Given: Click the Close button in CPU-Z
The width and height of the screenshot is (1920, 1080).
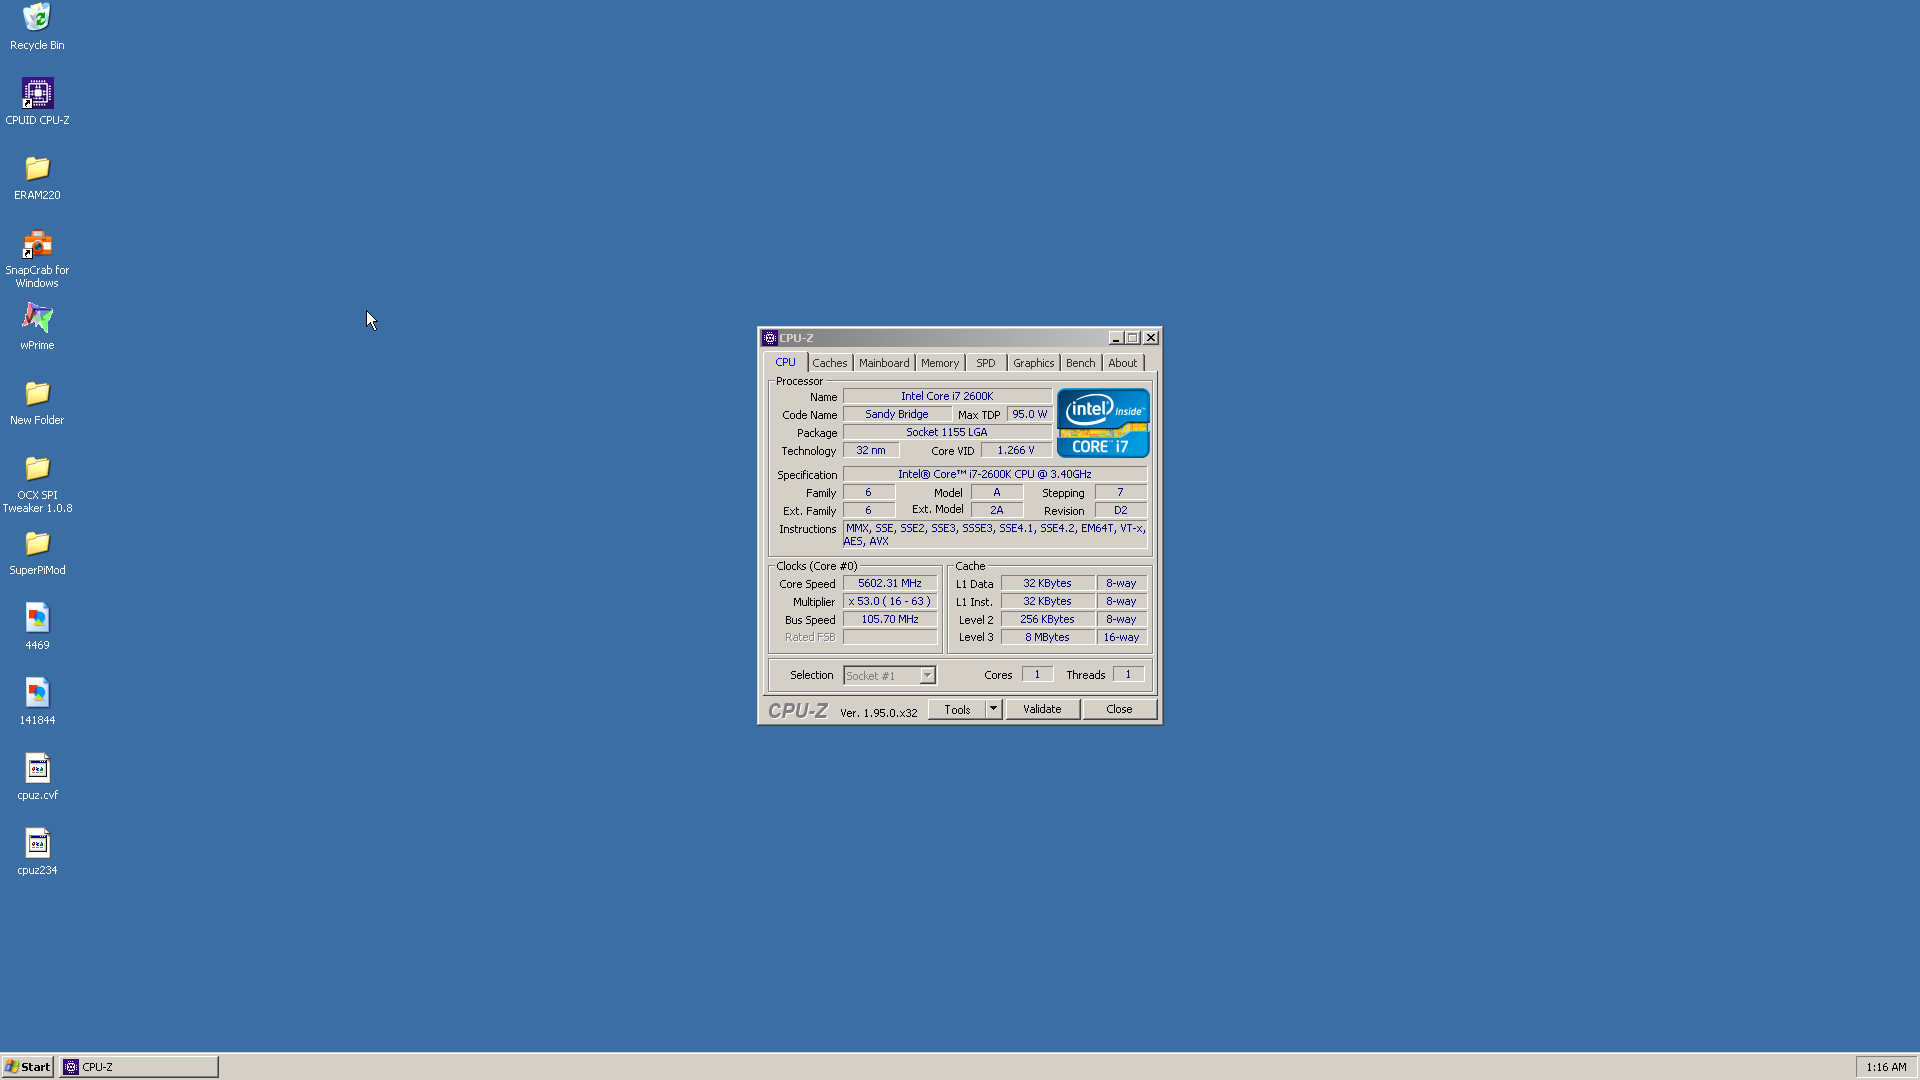Looking at the screenshot, I should (x=1119, y=709).
